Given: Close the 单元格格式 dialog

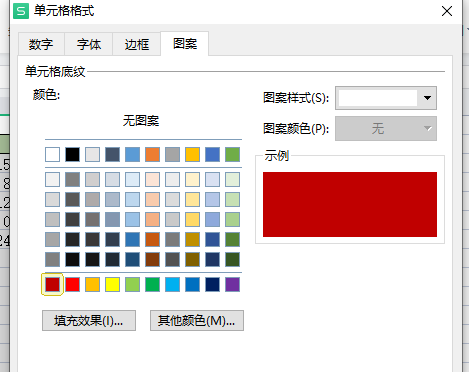Looking at the screenshot, I should coord(447,11).
